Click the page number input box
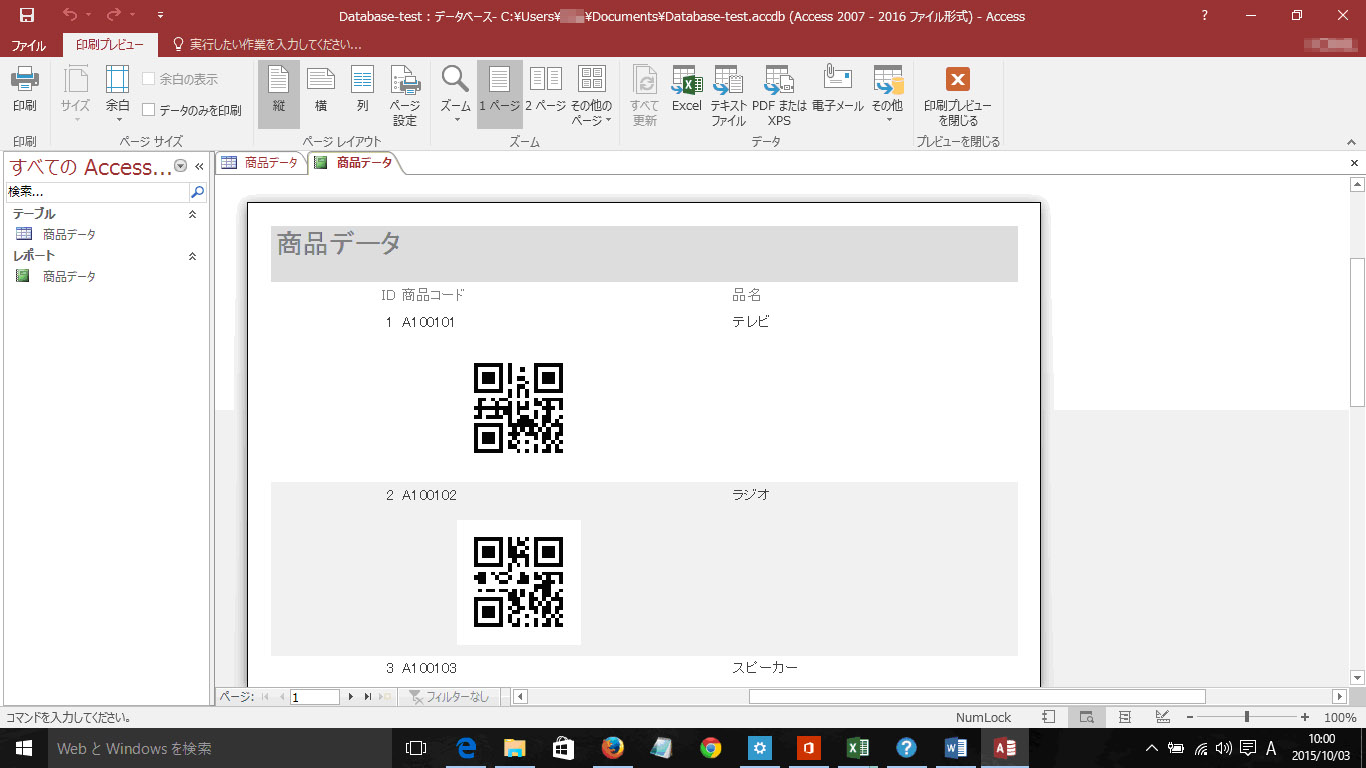Viewport: 1366px width, 768px height. [315, 697]
